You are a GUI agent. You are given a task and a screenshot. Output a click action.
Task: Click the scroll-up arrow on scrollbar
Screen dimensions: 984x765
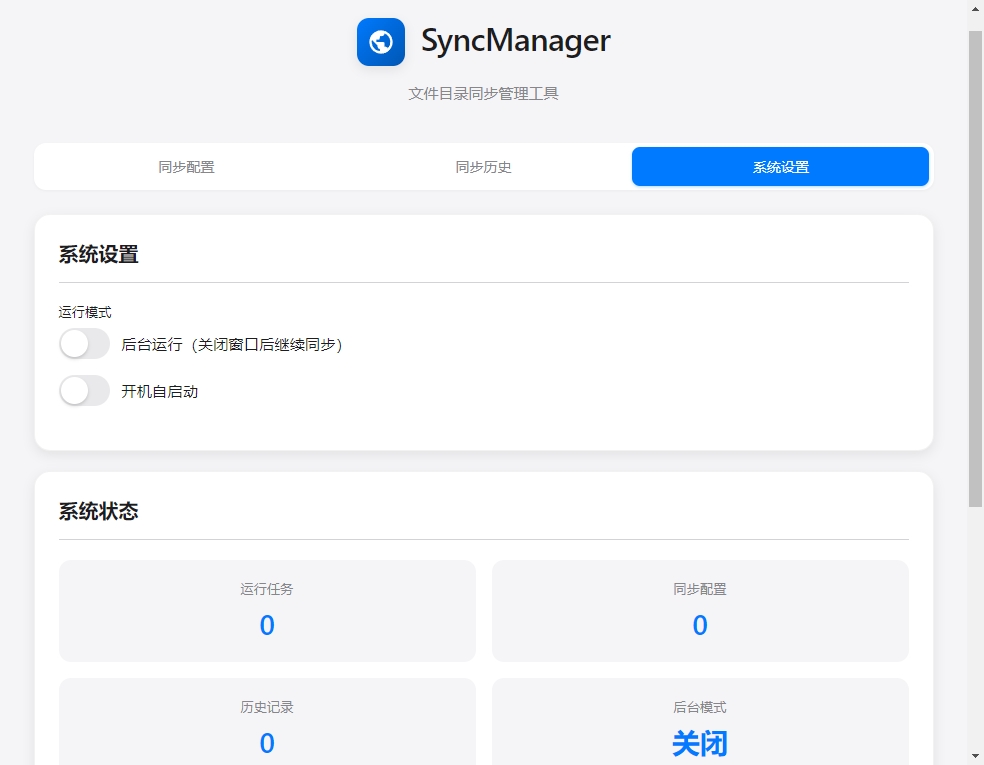tap(971, 8)
